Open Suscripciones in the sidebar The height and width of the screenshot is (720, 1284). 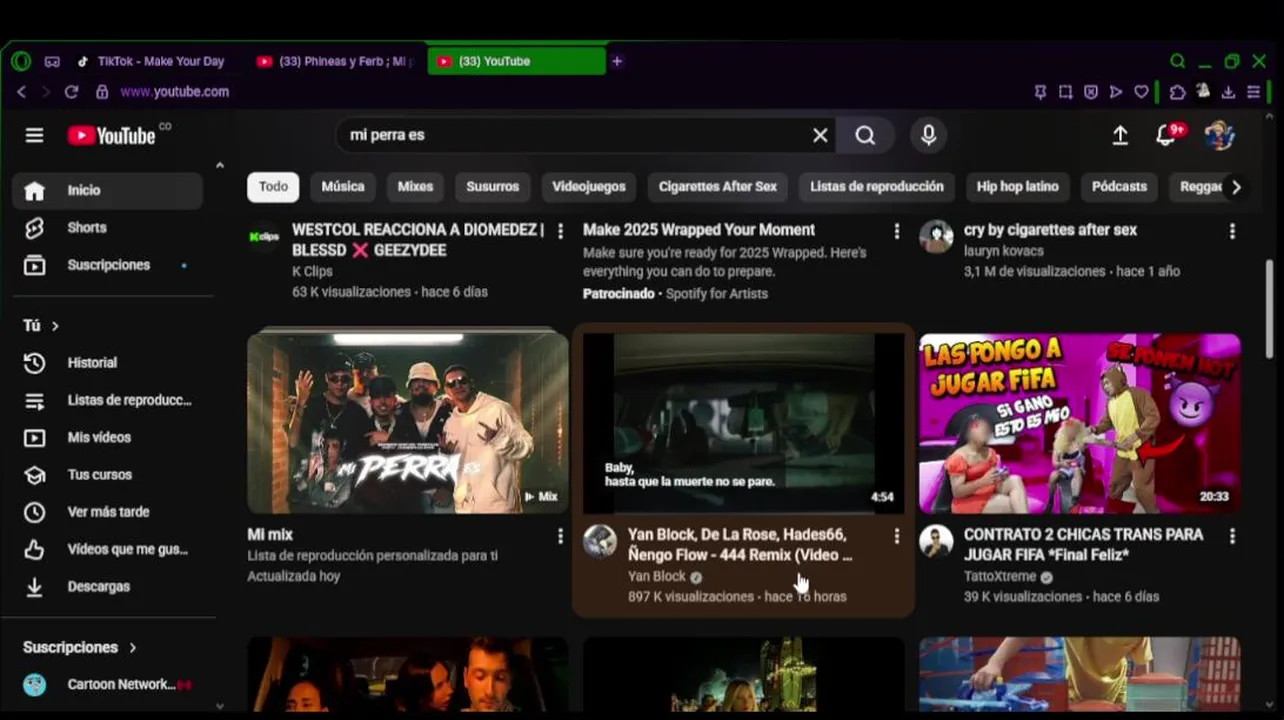[x=107, y=265]
